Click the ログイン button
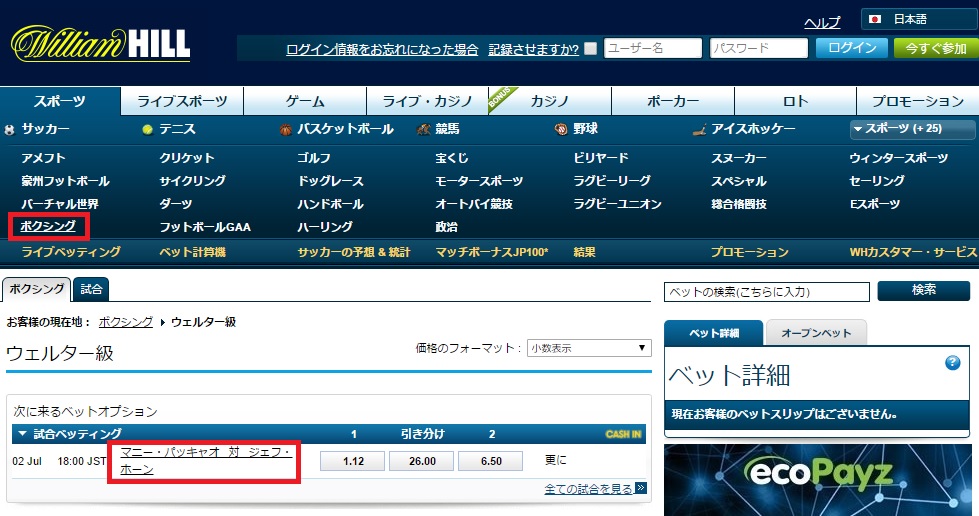The width and height of the screenshot is (979, 516). click(852, 48)
